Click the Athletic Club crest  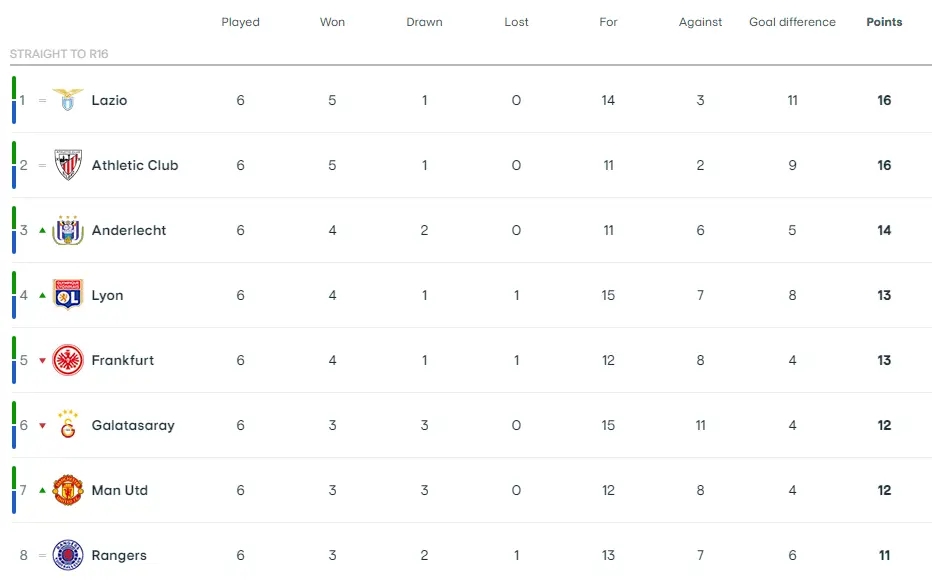tap(68, 165)
